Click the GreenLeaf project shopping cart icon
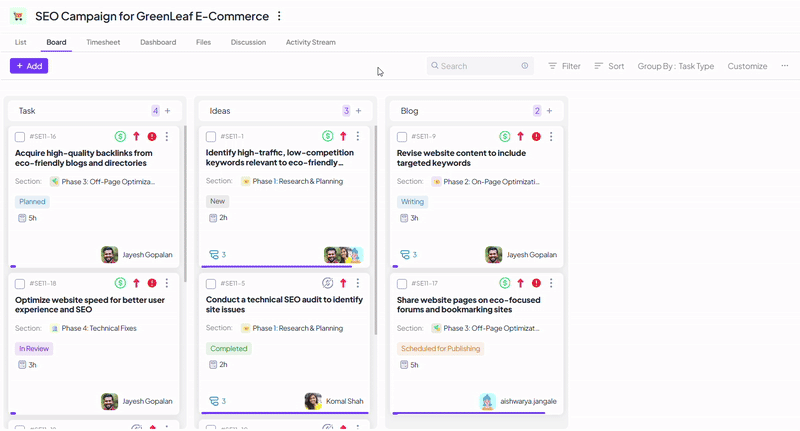 click(18, 16)
